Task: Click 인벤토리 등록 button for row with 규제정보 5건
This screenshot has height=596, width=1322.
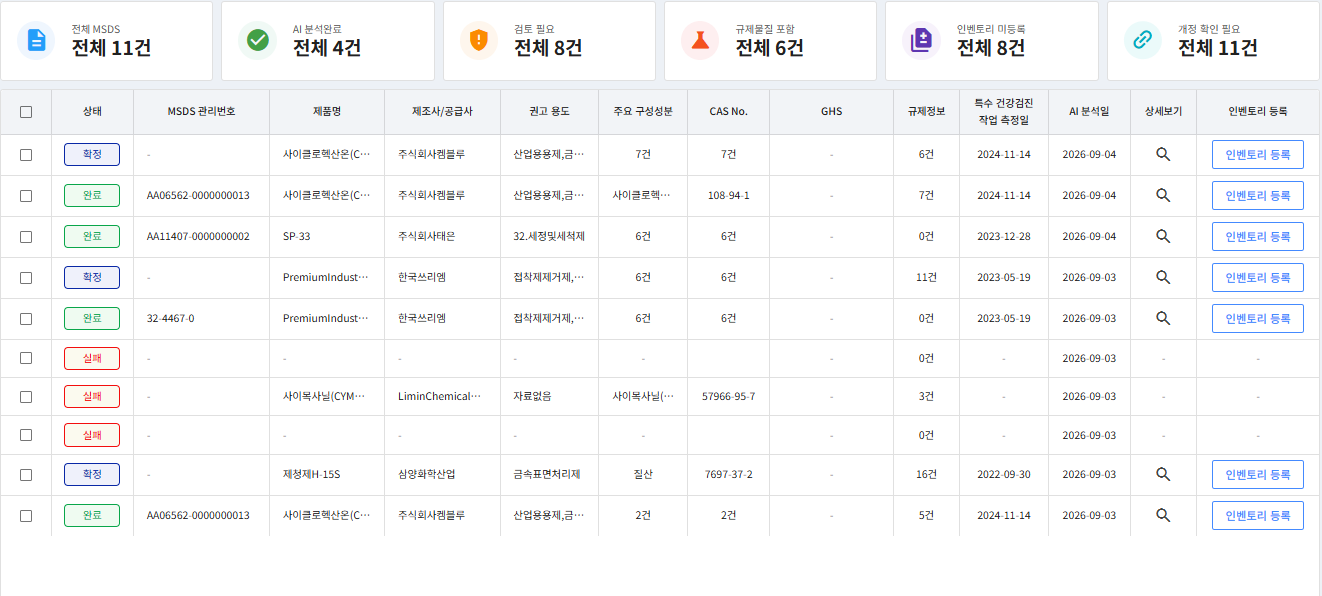Action: 1257,515
